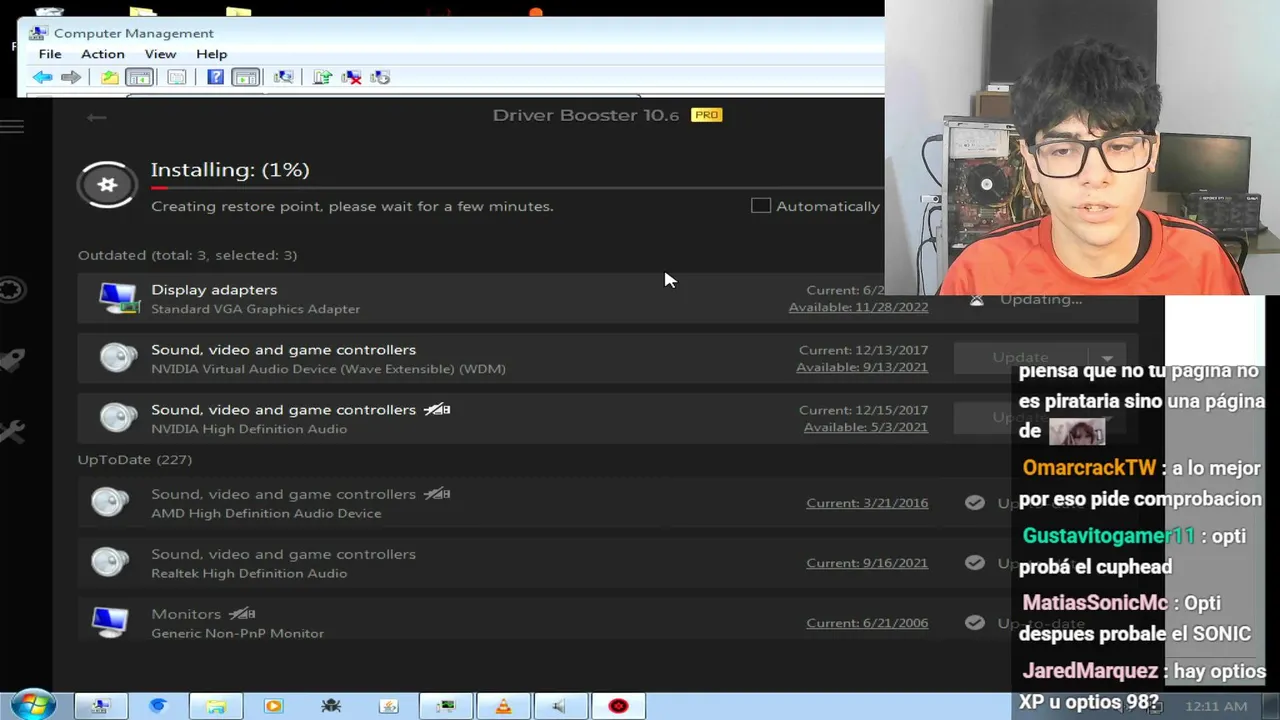Open the View menu in Computer Management

160,54
